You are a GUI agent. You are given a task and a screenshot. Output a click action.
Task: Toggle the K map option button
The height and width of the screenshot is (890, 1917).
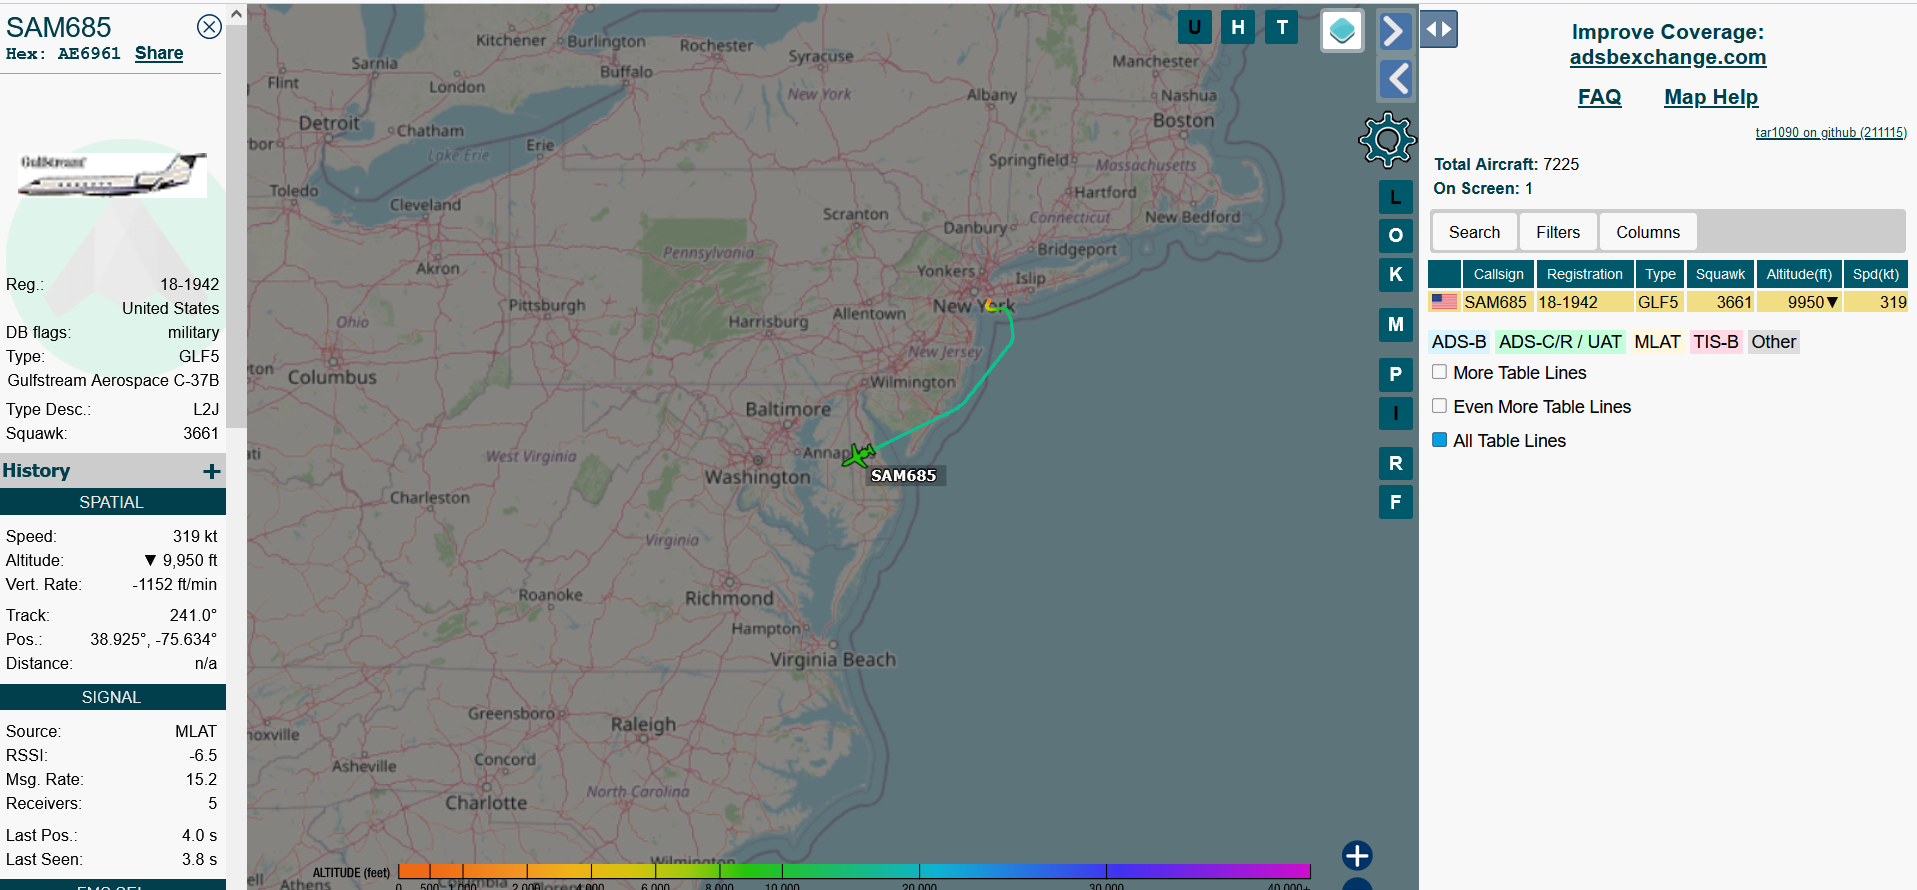click(1396, 275)
